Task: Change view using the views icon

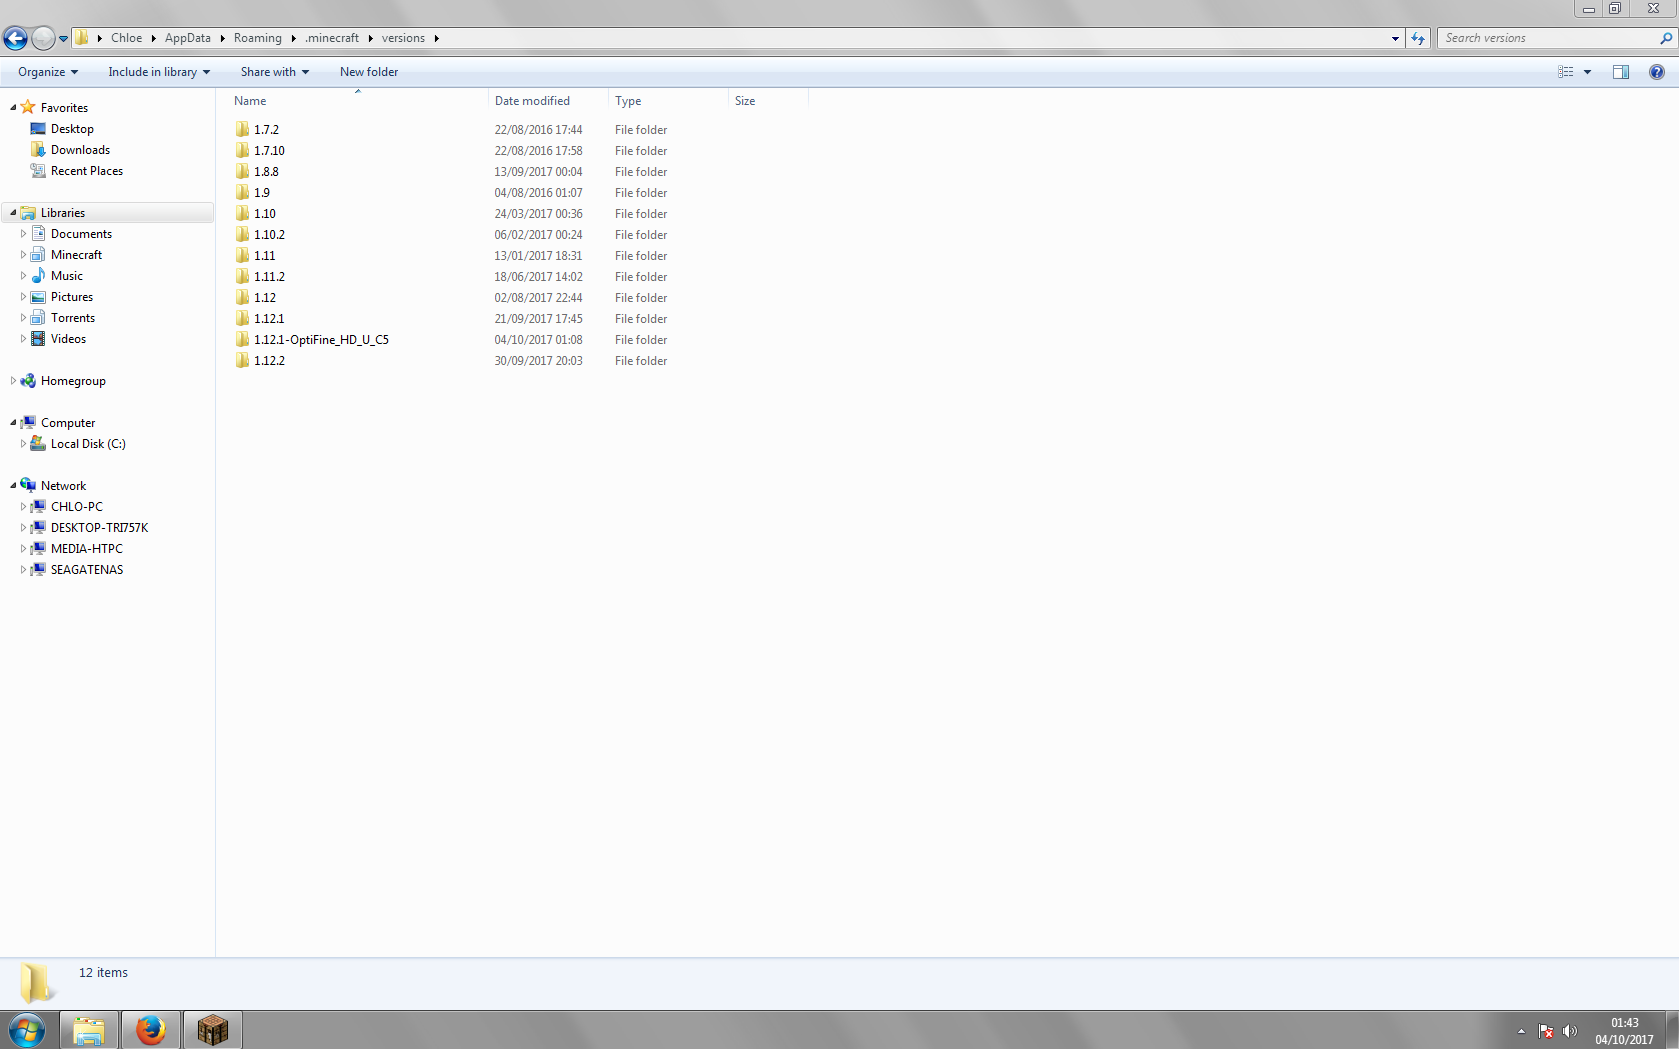Action: pyautogui.click(x=1566, y=72)
